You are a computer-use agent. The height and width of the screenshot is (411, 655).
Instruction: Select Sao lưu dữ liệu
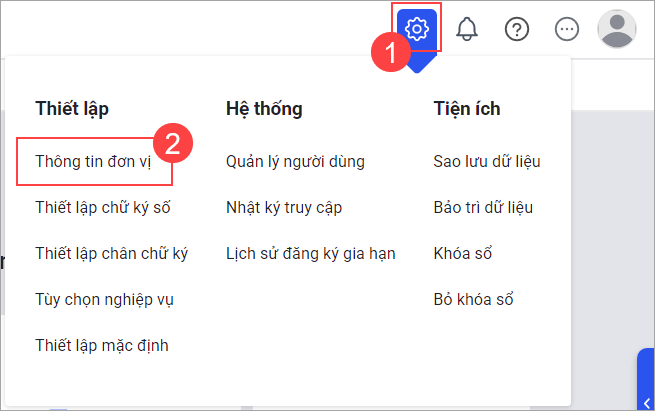[487, 161]
